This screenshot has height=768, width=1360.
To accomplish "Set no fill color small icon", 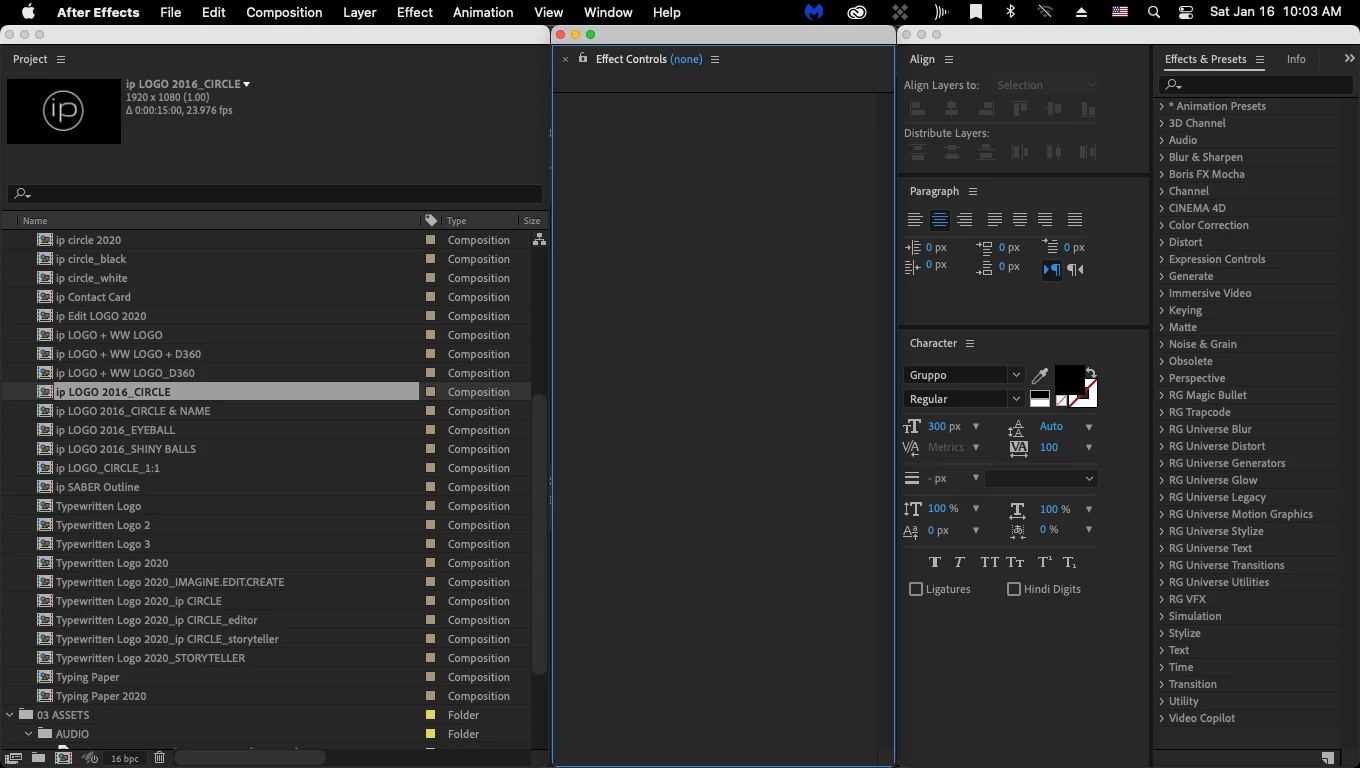I will (1061, 401).
